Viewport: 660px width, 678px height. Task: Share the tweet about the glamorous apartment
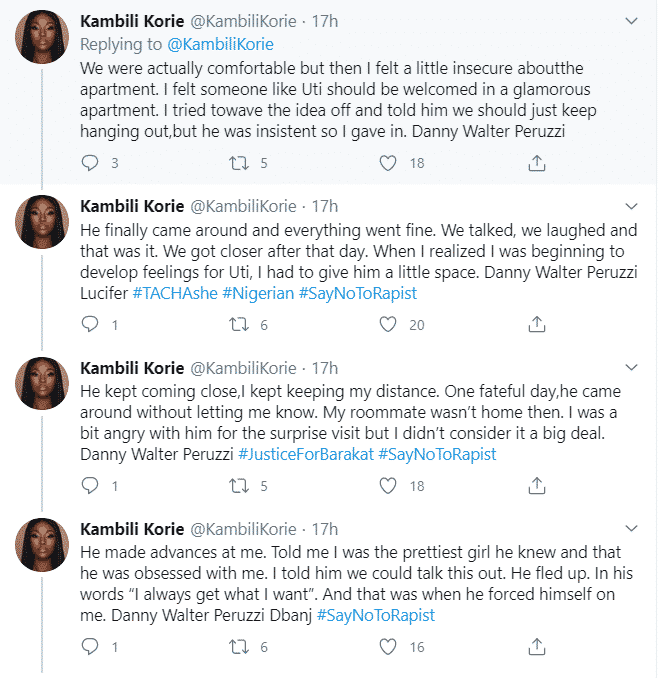[537, 163]
